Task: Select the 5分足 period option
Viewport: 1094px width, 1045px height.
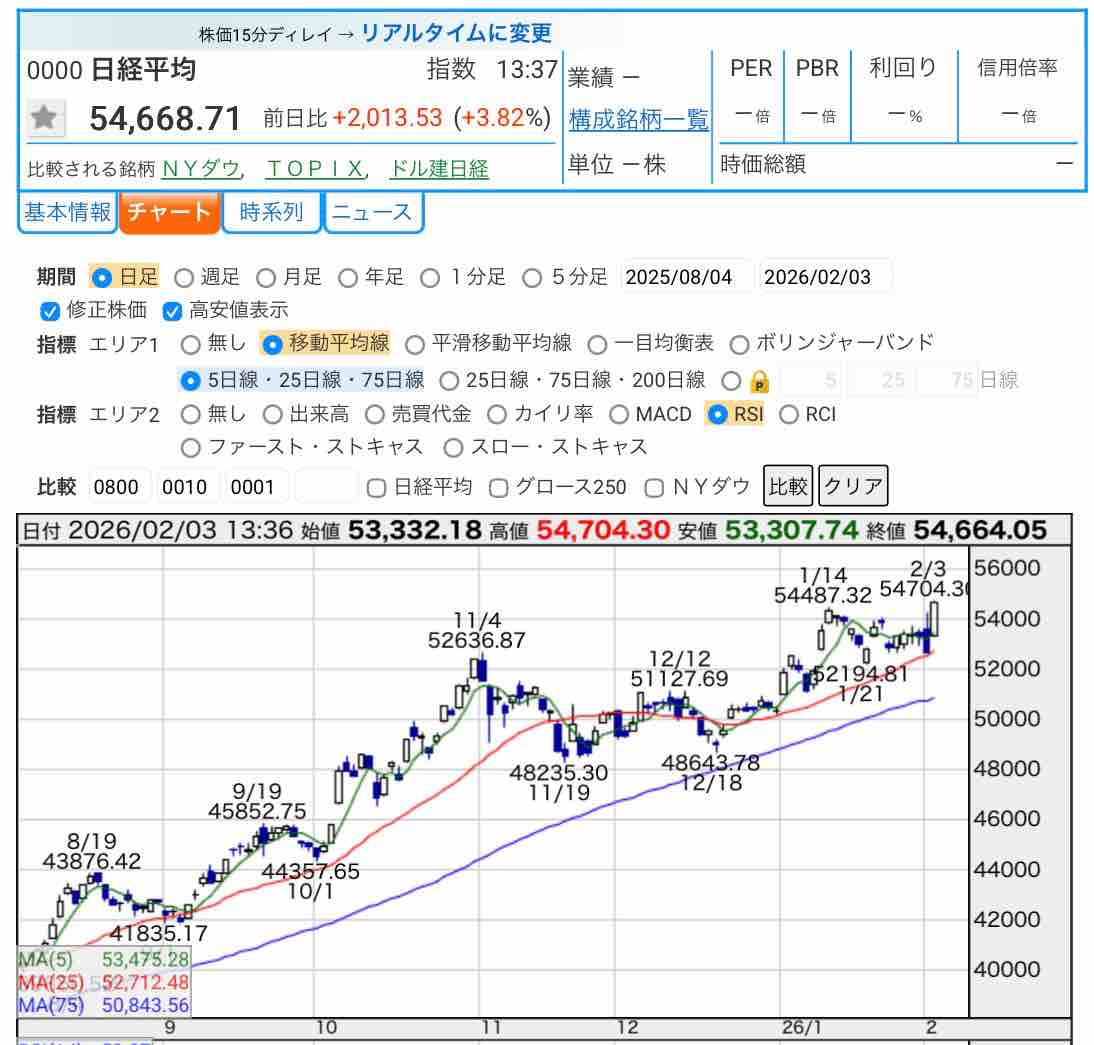Action: pyautogui.click(x=533, y=277)
